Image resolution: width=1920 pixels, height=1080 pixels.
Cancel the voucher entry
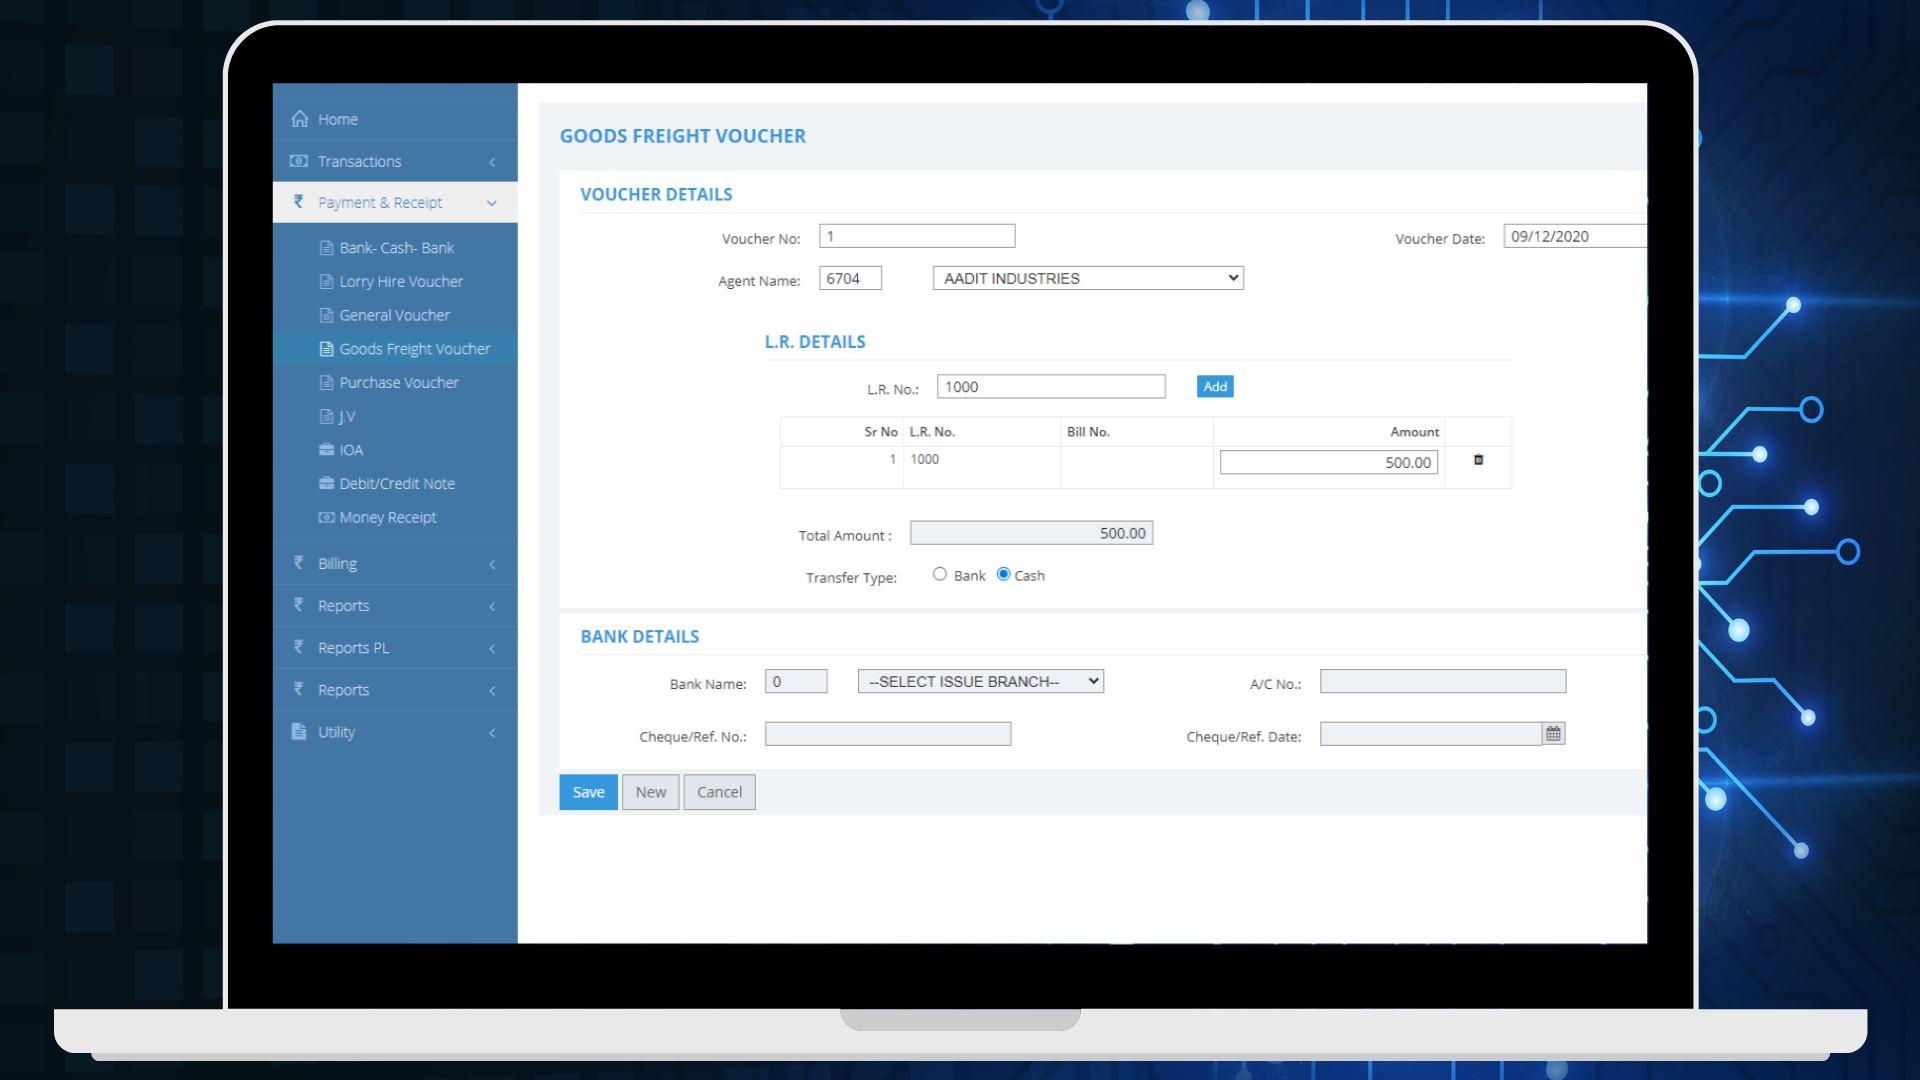point(719,792)
